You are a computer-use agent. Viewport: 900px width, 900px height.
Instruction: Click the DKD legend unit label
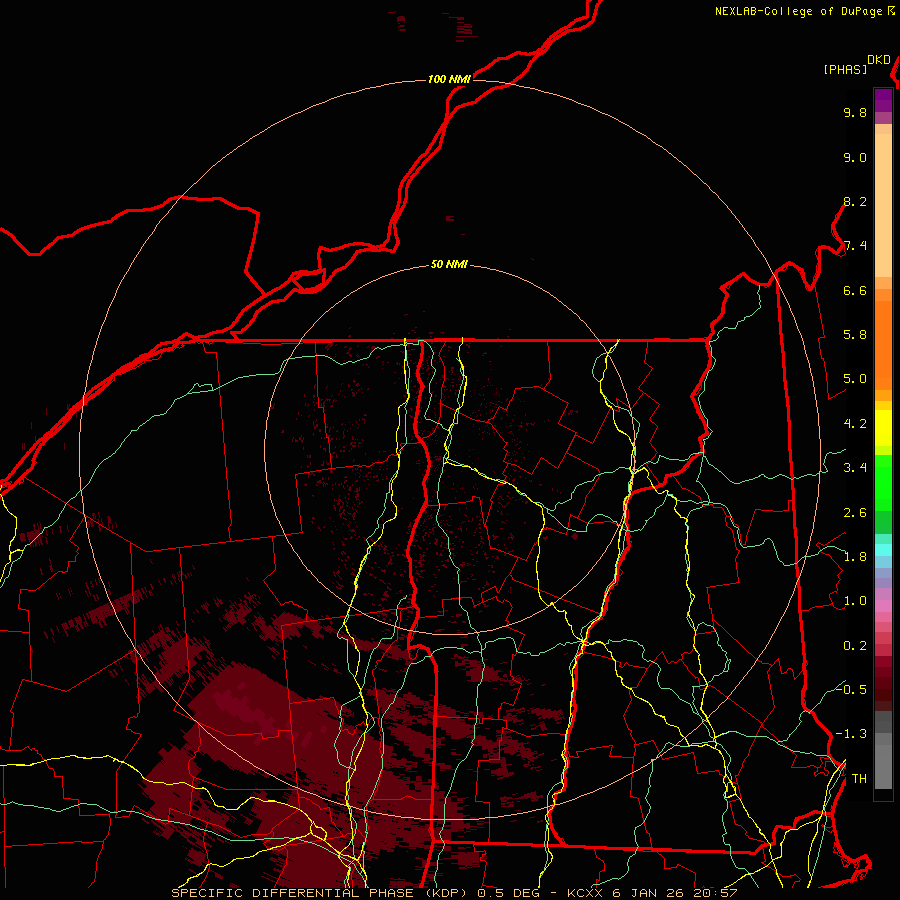click(x=879, y=60)
